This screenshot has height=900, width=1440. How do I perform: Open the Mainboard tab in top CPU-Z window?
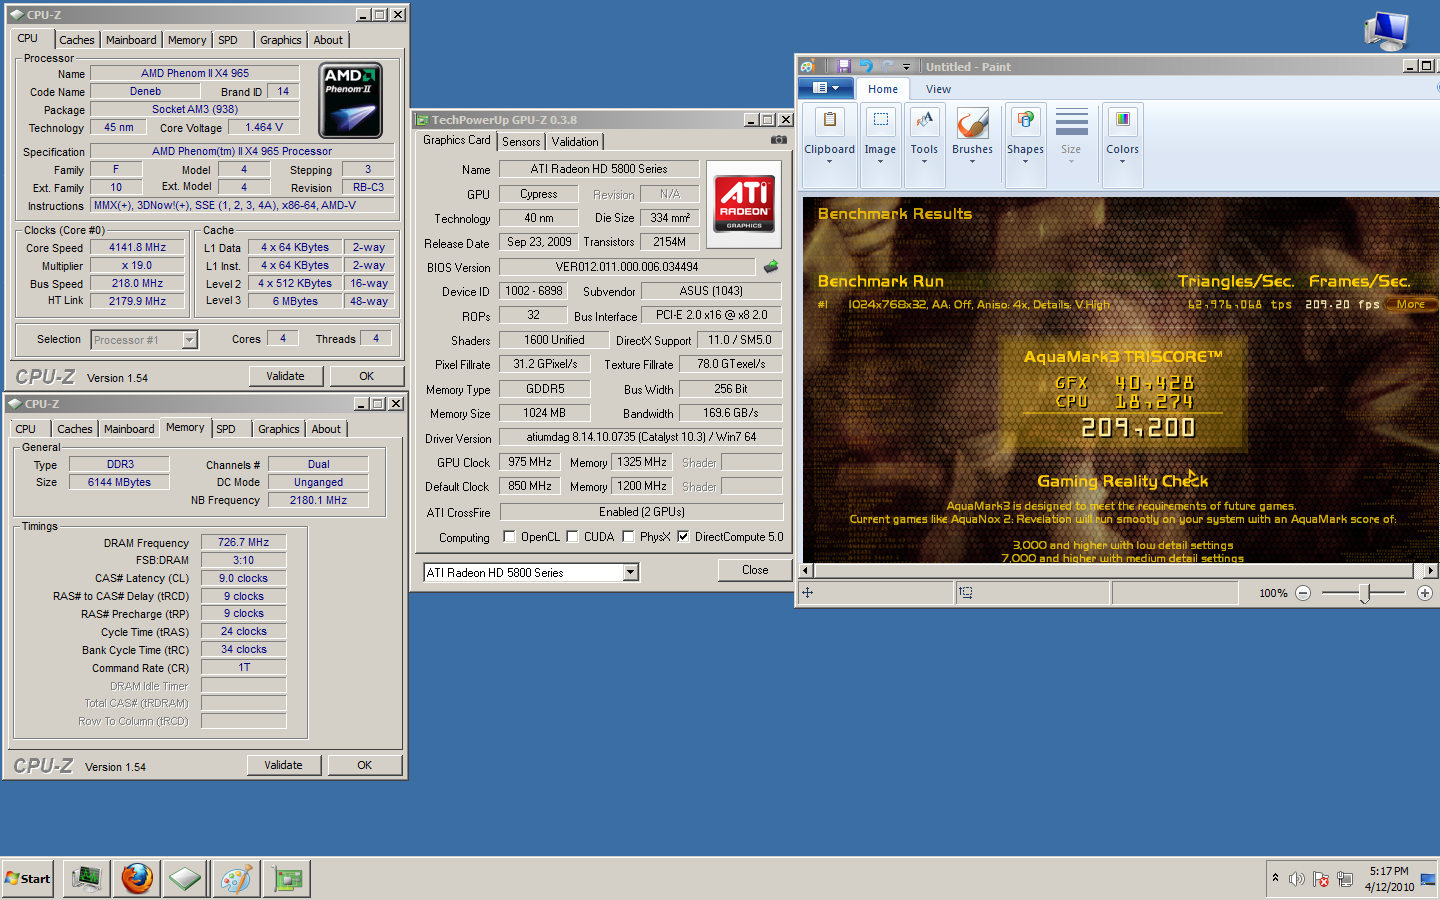[131, 40]
